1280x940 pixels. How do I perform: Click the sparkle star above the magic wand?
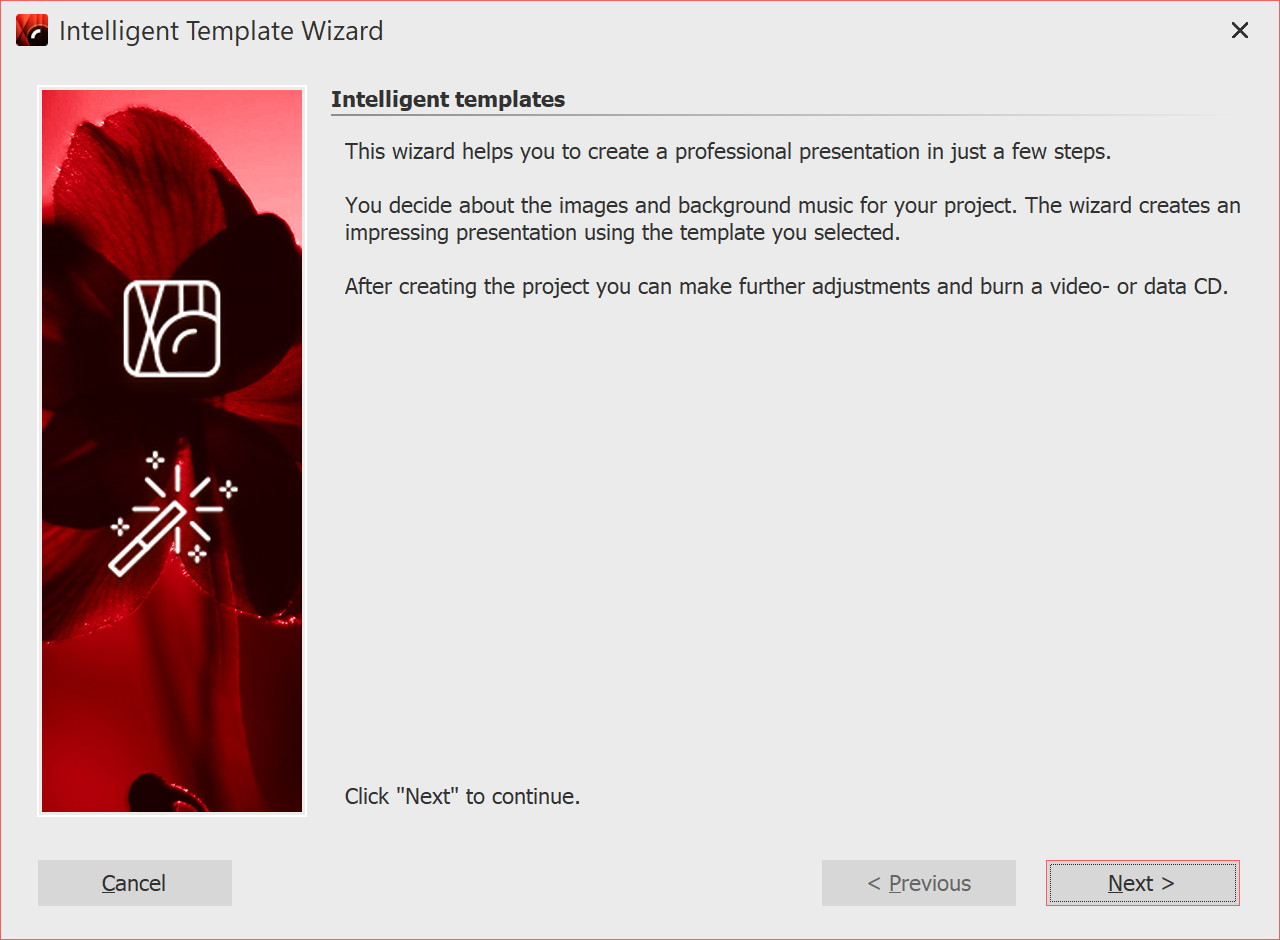155,460
